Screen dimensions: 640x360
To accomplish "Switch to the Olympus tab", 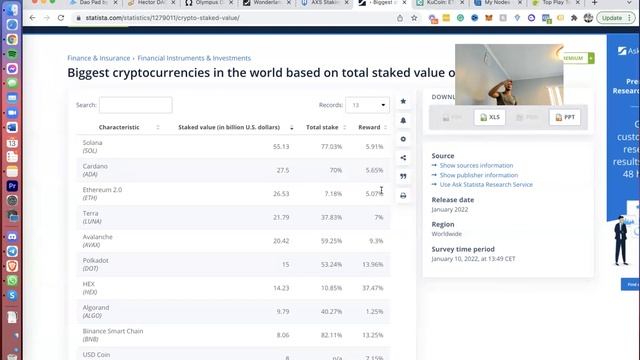I will coord(209,3).
